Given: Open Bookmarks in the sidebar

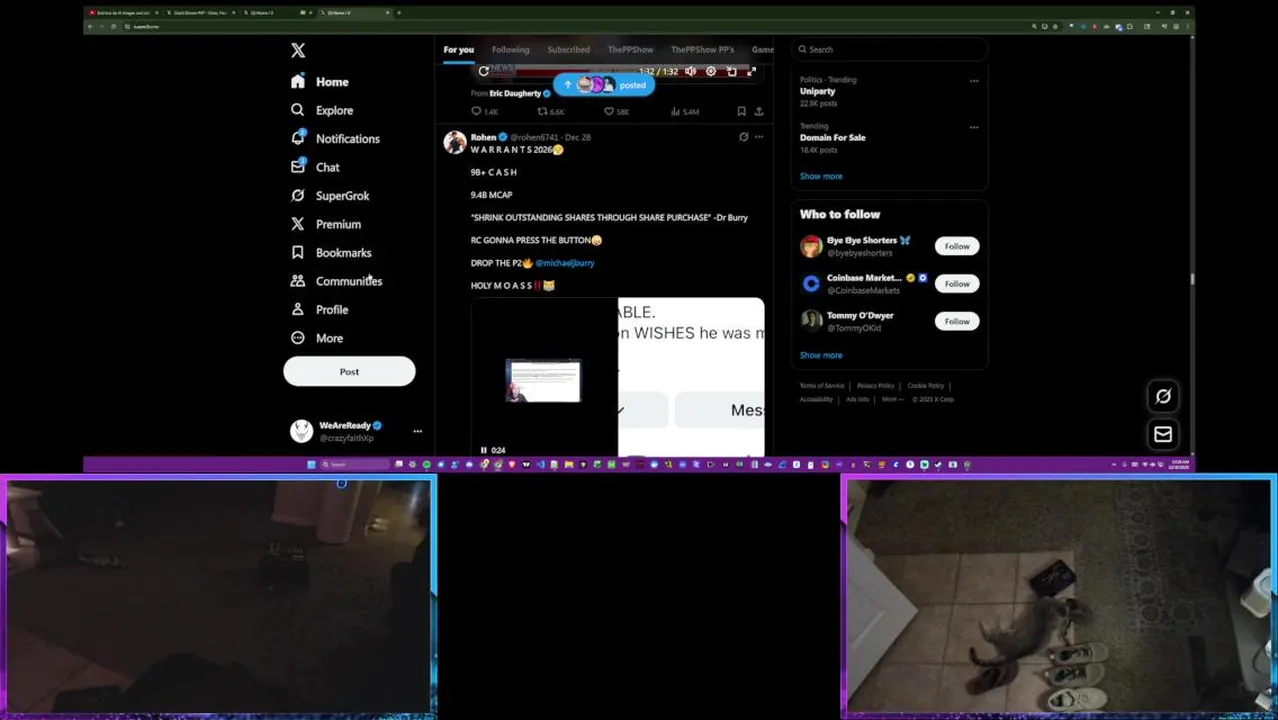Looking at the screenshot, I should pos(331,253).
